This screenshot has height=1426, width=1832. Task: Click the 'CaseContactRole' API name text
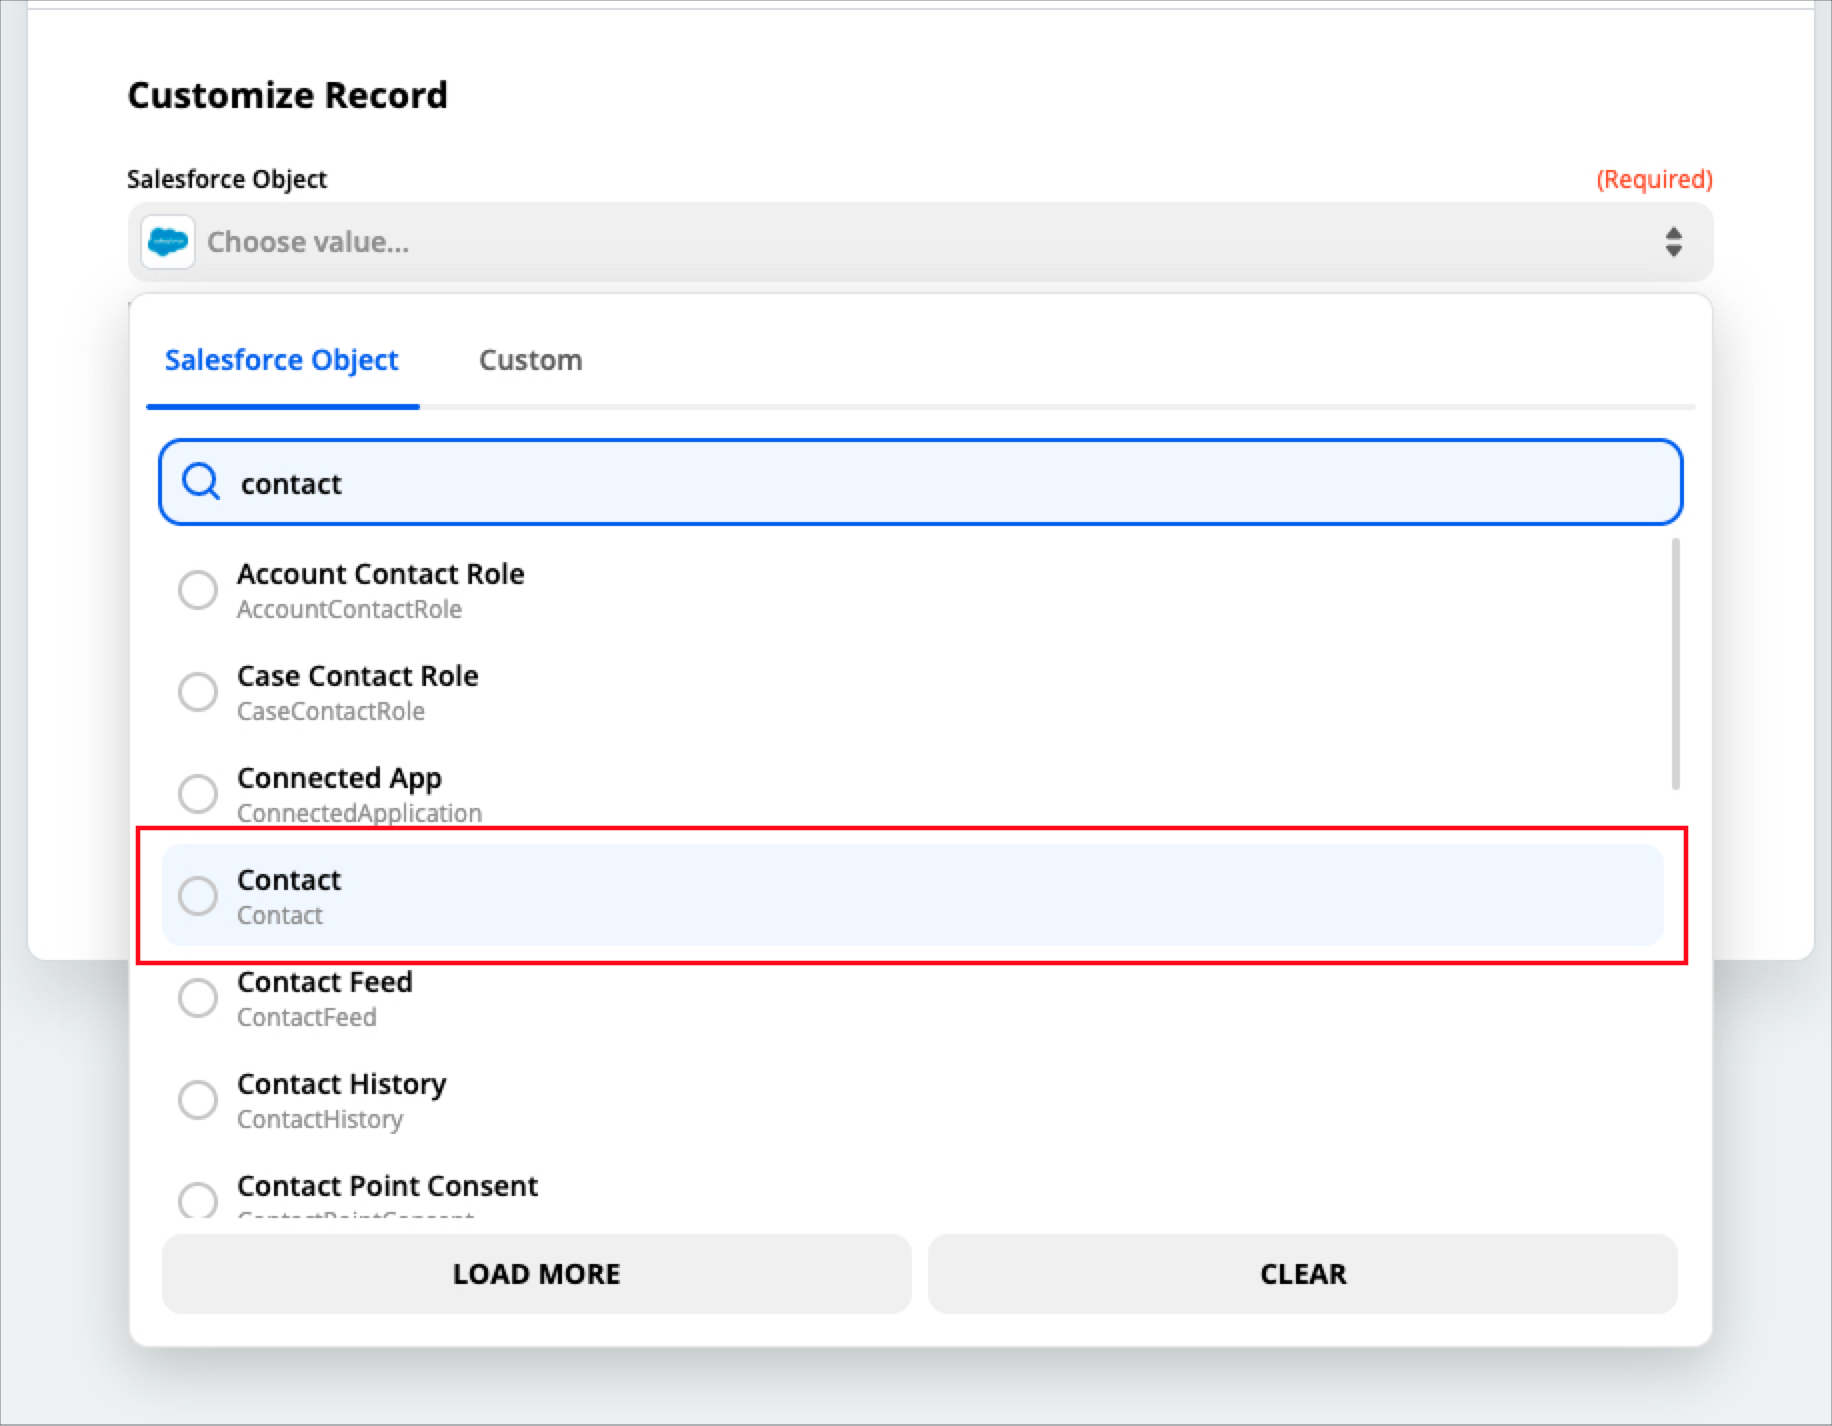(331, 711)
